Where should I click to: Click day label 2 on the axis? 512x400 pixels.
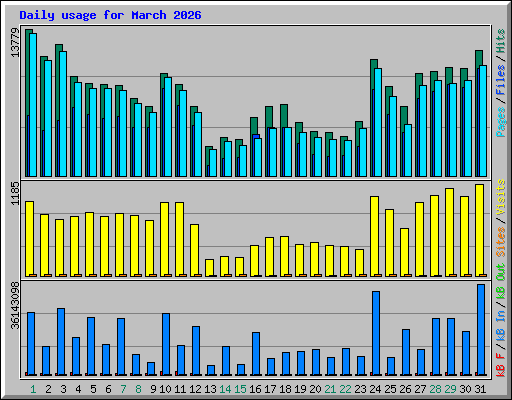pos(48,389)
